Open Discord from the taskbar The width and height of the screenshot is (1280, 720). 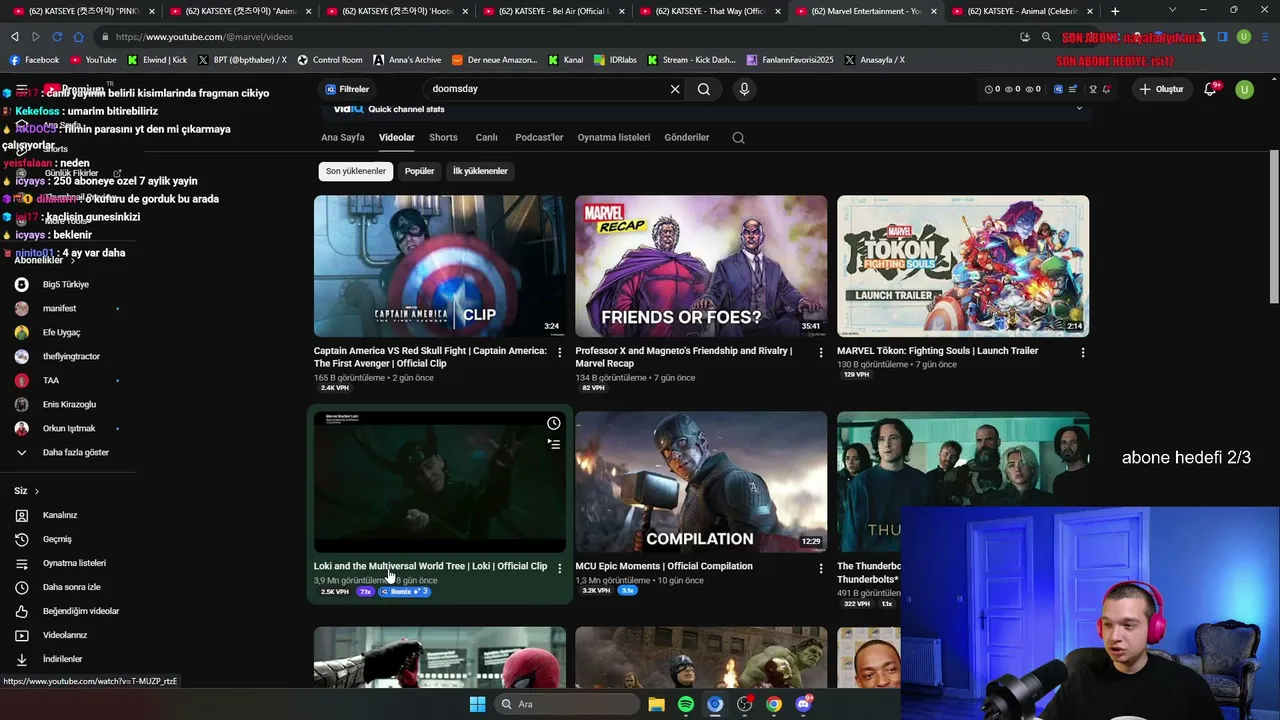[x=803, y=704]
